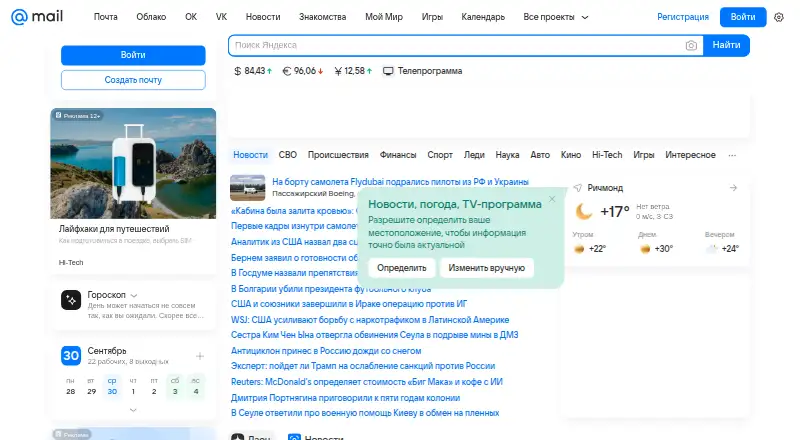Select the Hi-Tech news tab
The height and width of the screenshot is (440, 800).
pos(607,155)
